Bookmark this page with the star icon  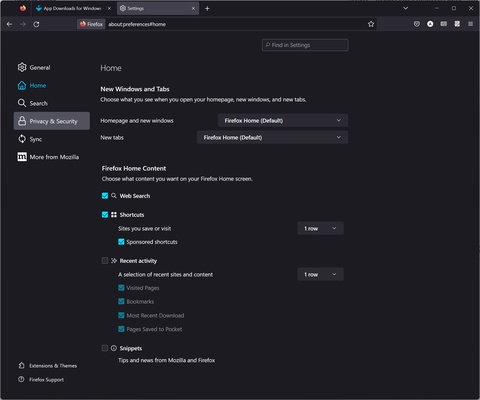[371, 24]
